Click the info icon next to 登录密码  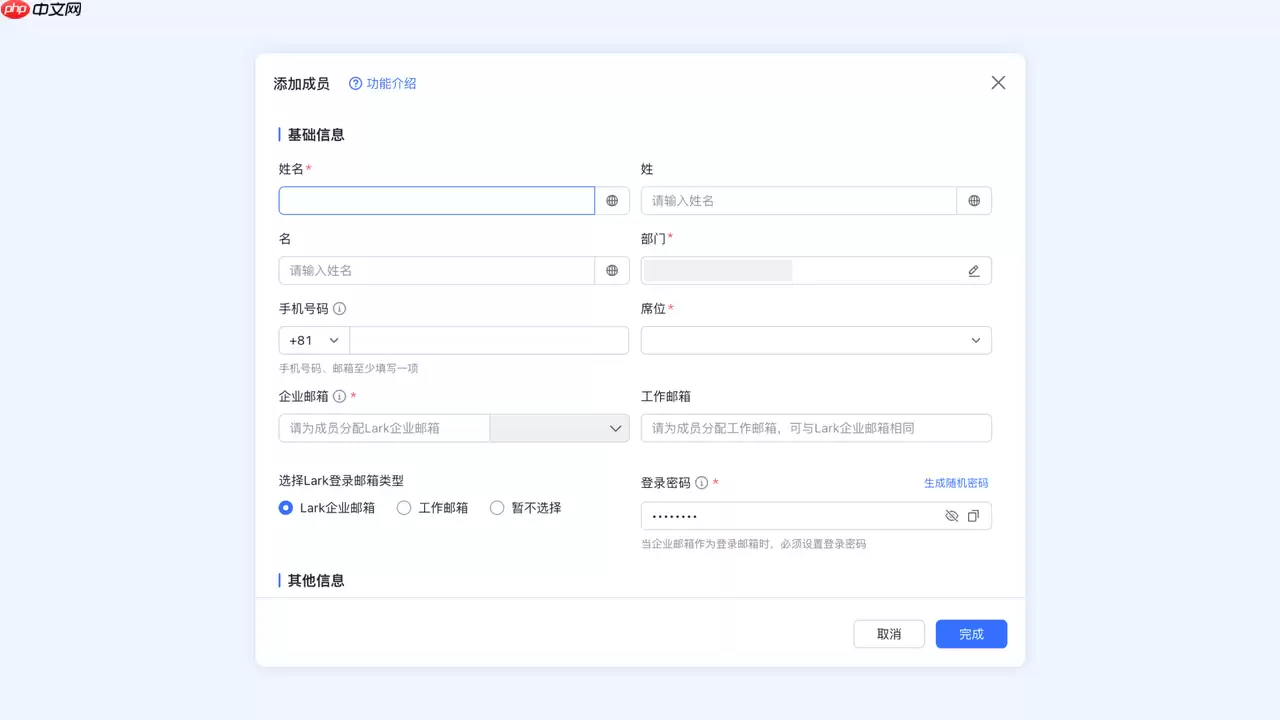[x=703, y=482]
